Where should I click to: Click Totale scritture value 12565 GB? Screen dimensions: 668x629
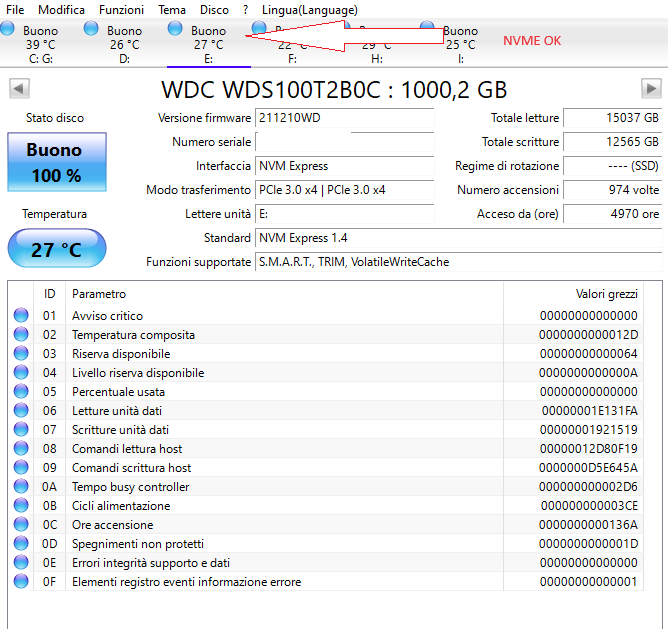click(x=613, y=142)
